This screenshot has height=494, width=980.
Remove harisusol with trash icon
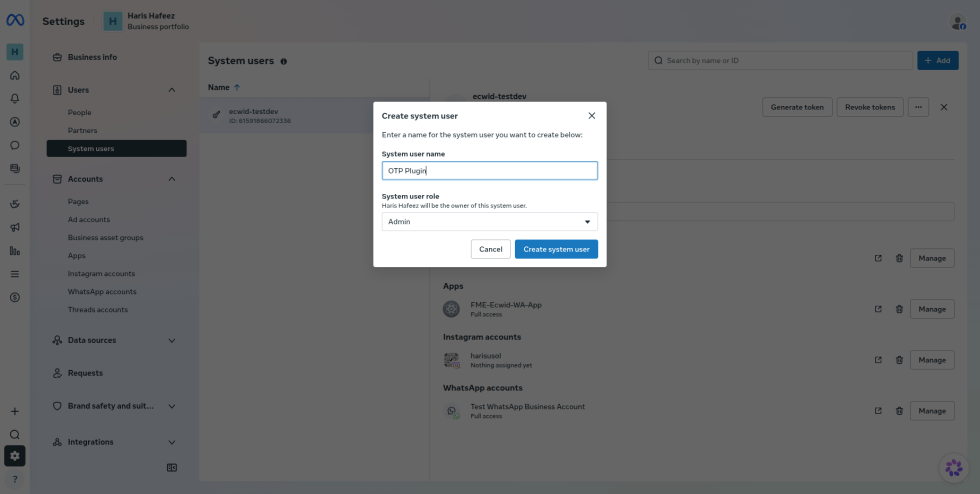(899, 360)
